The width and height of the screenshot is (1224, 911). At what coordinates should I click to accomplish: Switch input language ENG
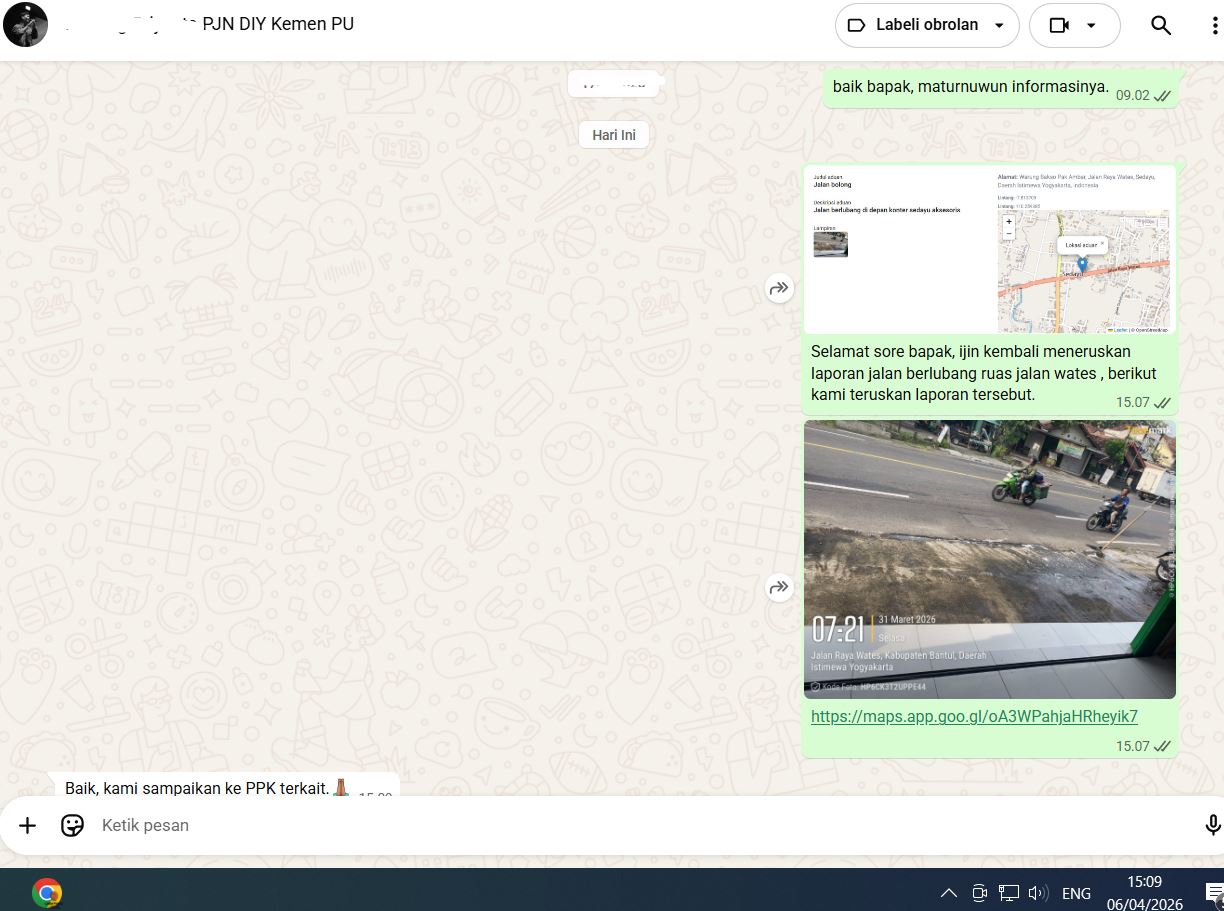[1076, 893]
